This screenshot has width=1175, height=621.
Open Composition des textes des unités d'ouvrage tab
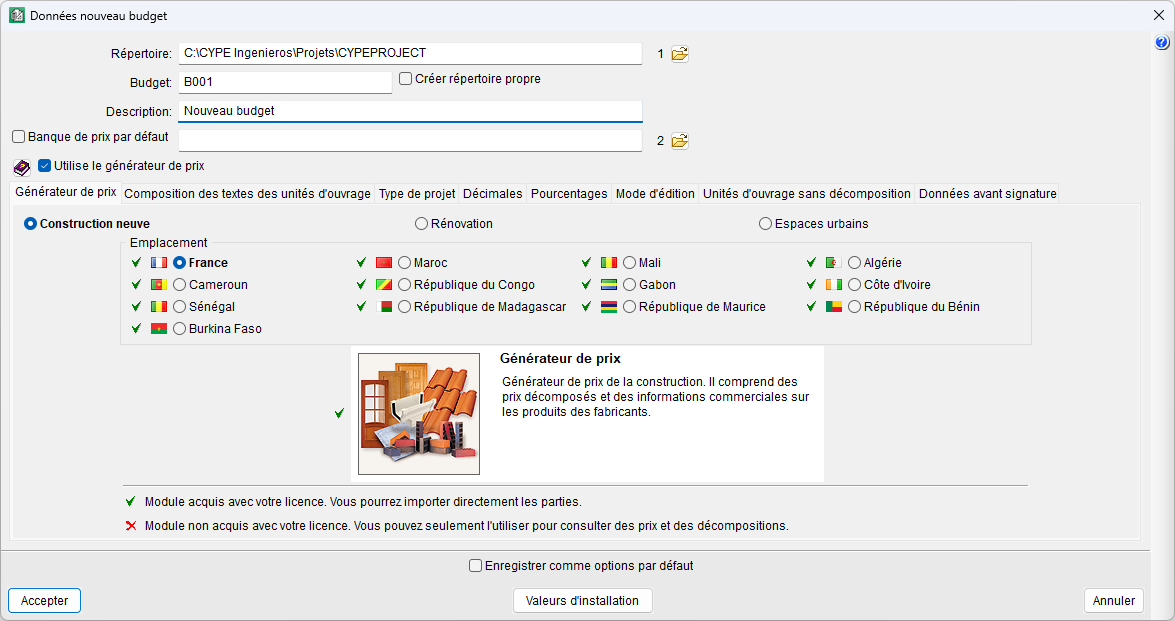(x=247, y=193)
